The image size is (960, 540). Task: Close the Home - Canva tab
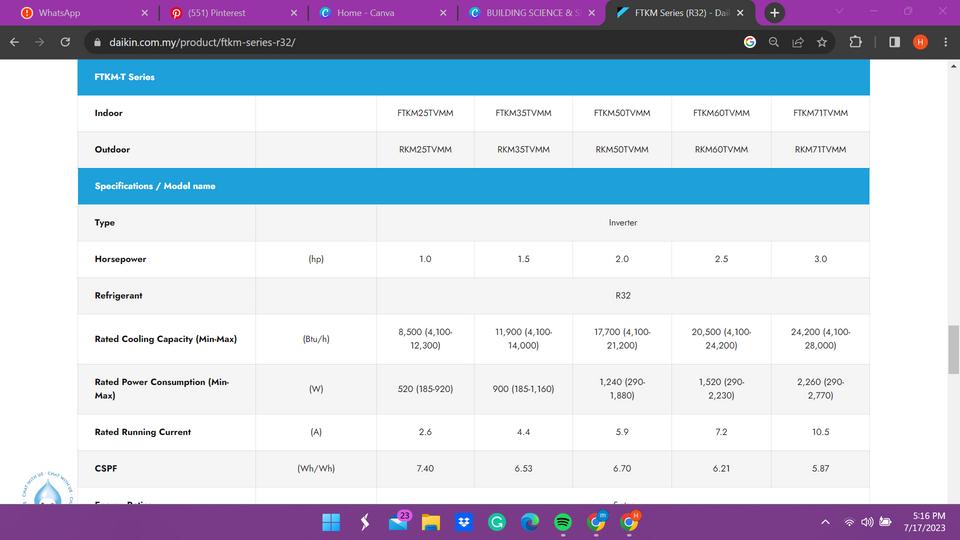pos(443,13)
